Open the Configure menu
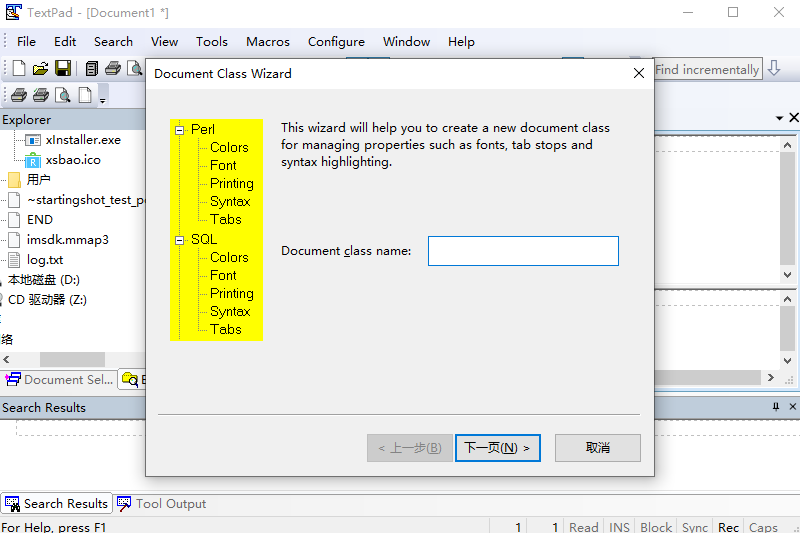This screenshot has height=533, width=800. click(x=336, y=42)
